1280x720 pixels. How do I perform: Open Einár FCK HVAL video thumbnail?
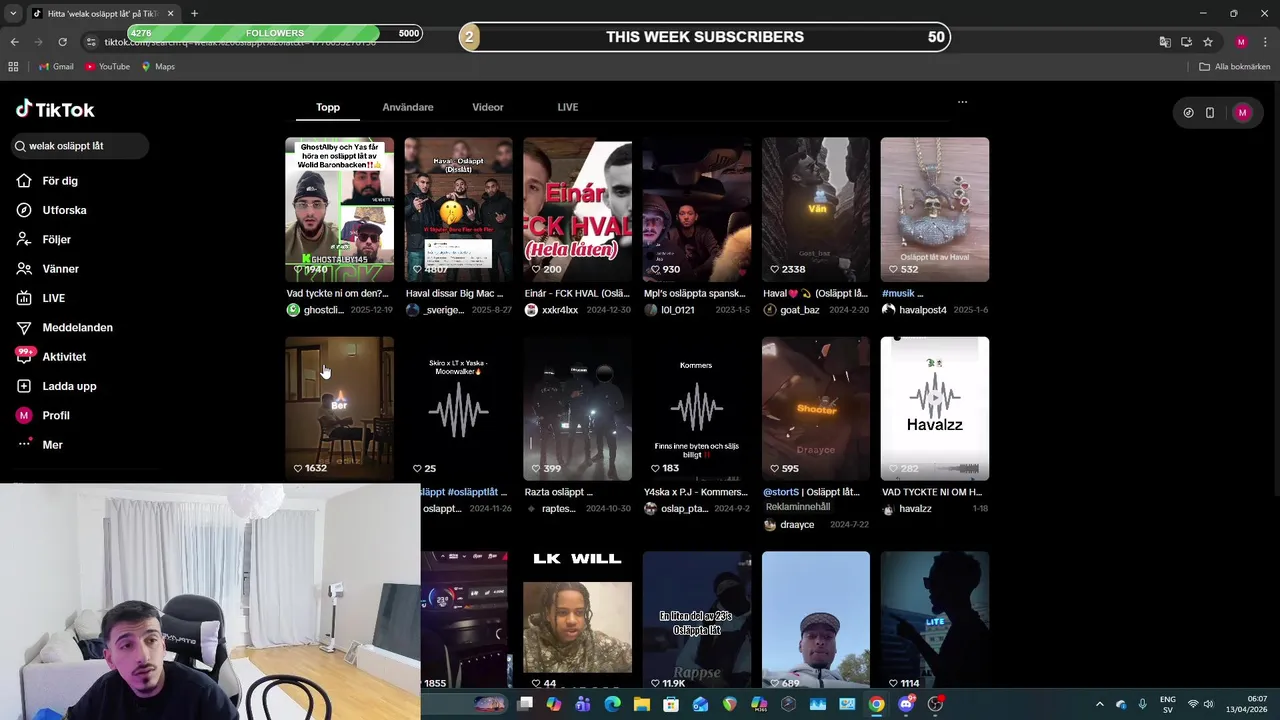pyautogui.click(x=578, y=210)
